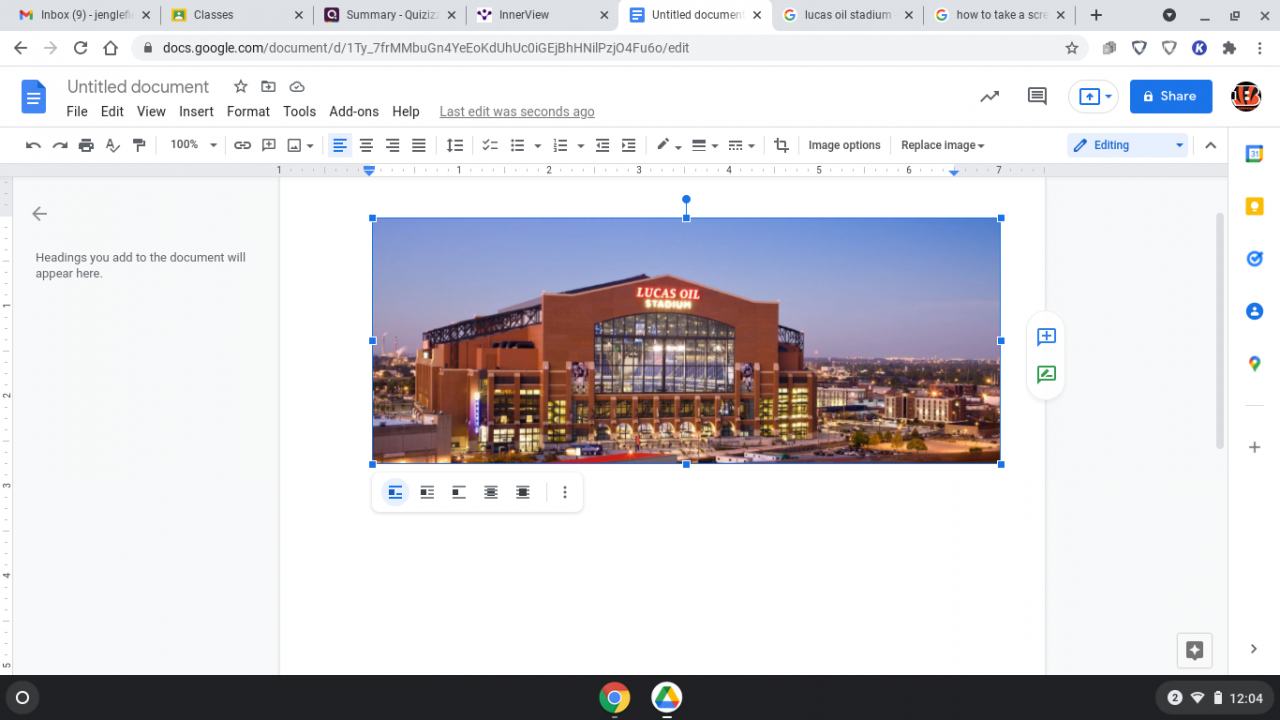Image resolution: width=1280 pixels, height=720 pixels.
Task: Click the insert link icon
Action: pos(242,145)
